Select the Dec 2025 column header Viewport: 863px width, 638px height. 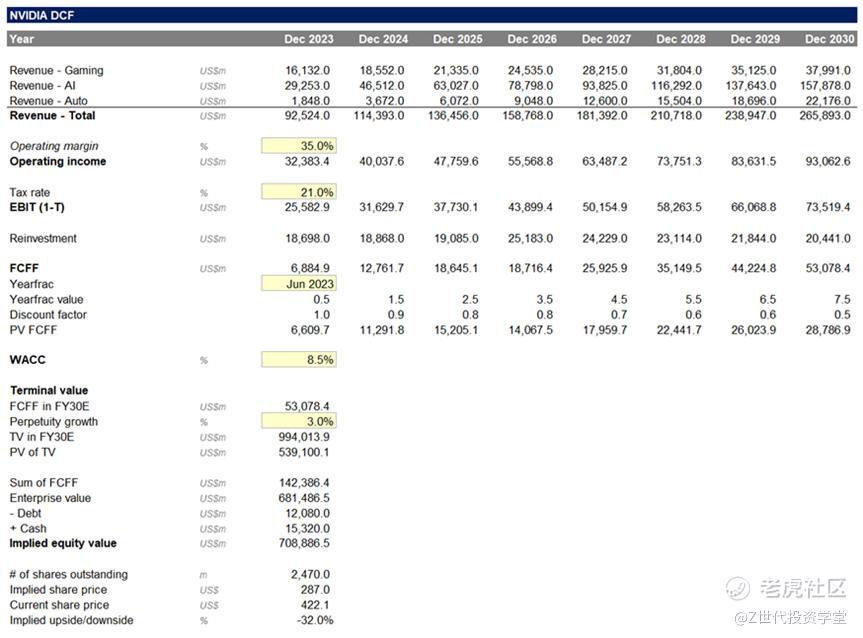click(x=457, y=39)
